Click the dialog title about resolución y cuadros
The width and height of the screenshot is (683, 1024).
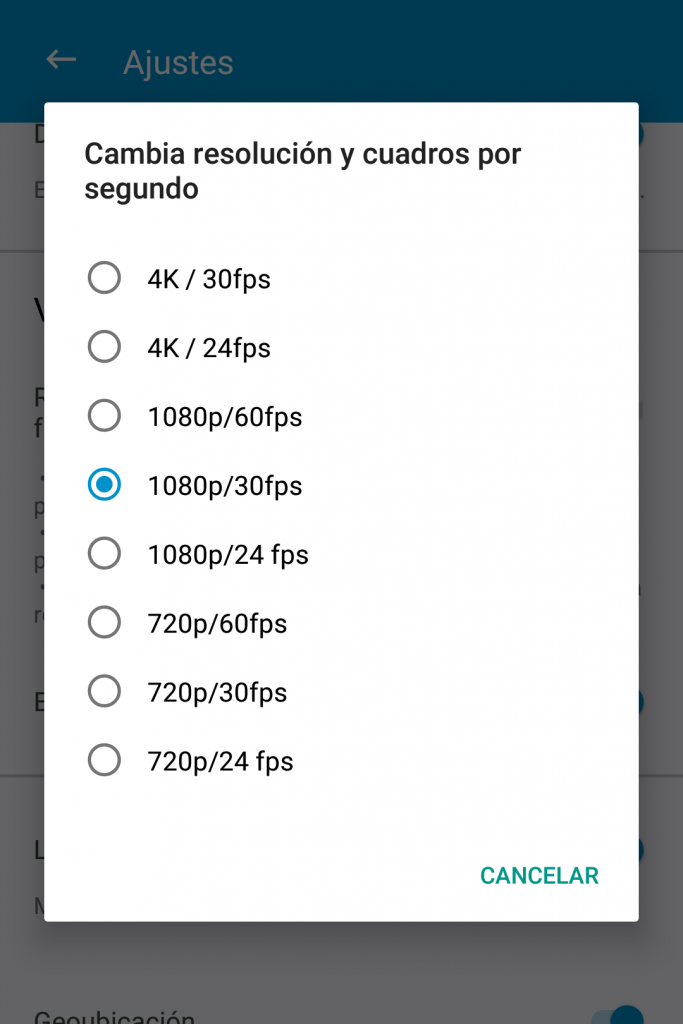click(302, 171)
